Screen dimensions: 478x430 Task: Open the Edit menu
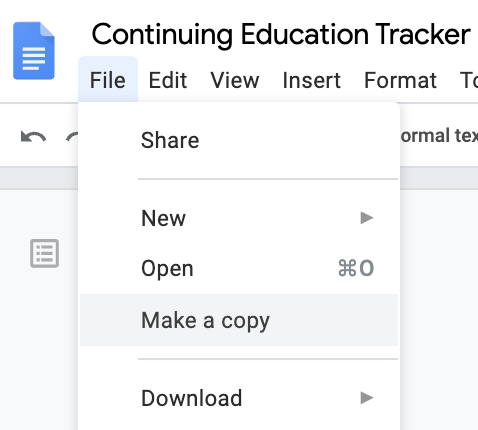(168, 80)
